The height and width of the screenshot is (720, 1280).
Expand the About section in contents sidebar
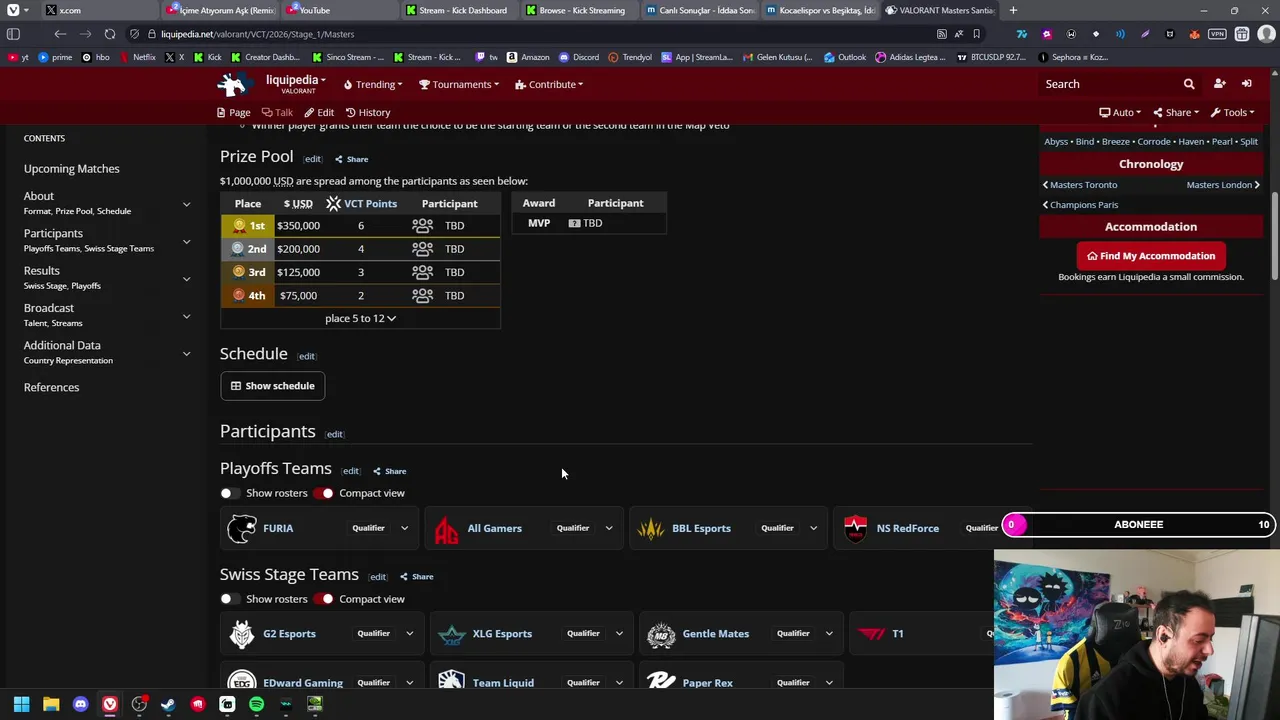(x=186, y=204)
